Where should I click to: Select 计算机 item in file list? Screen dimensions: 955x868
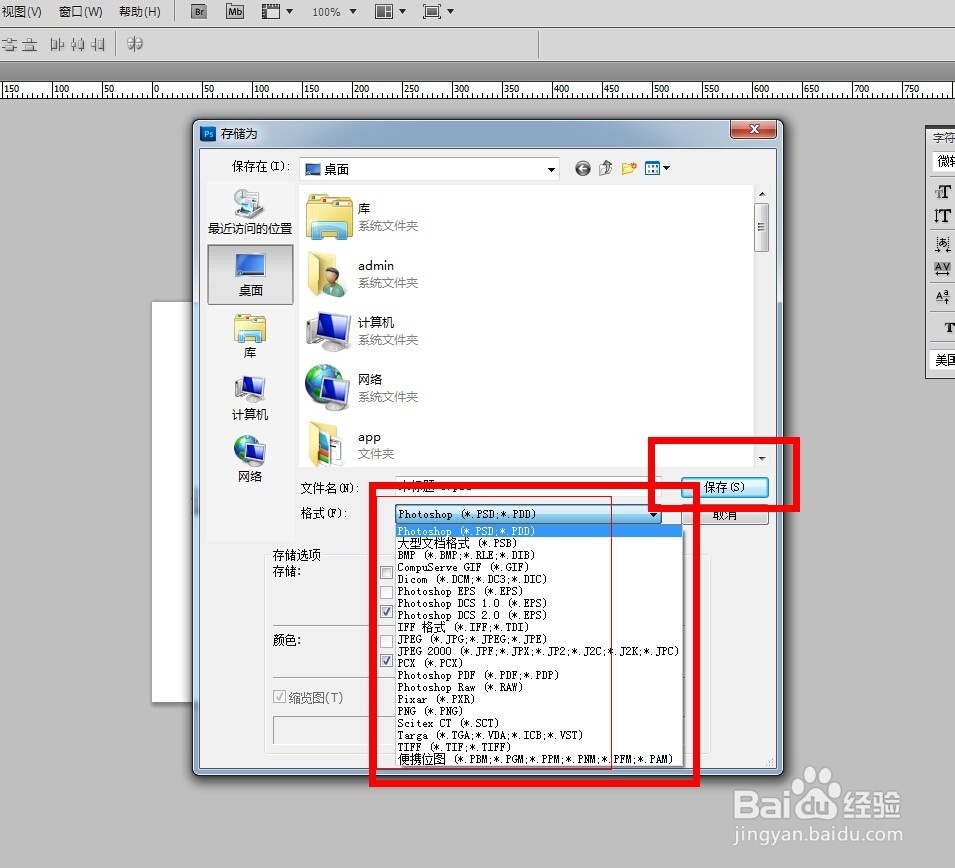point(362,331)
